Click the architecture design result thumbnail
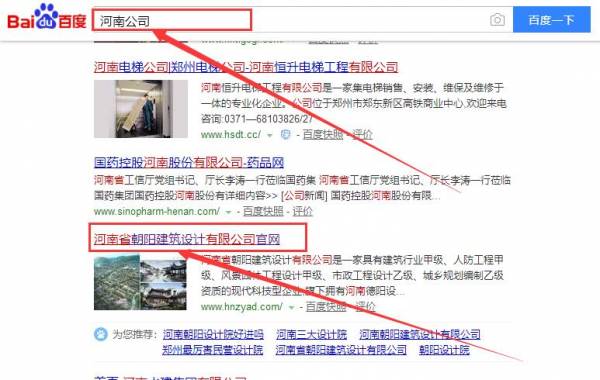 pyautogui.click(x=140, y=282)
